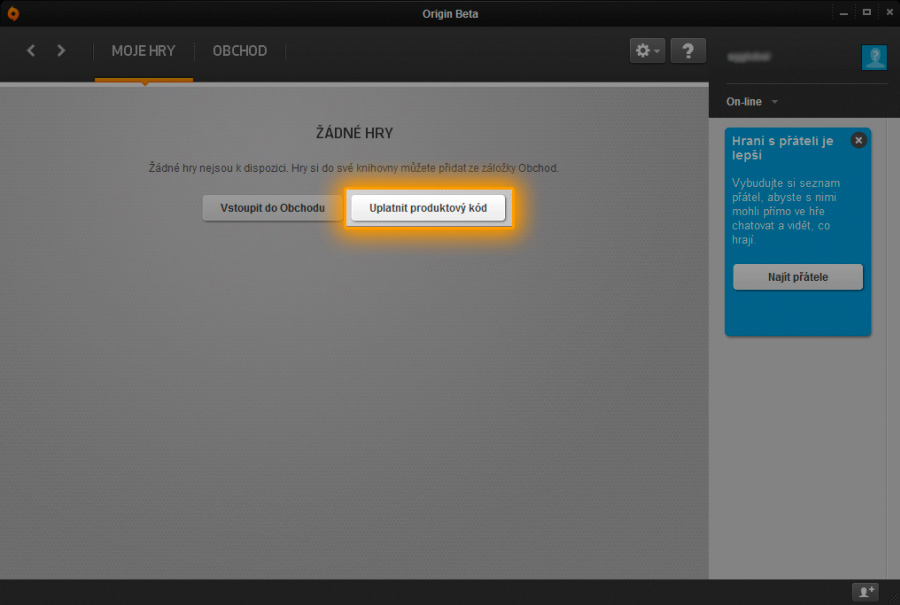Click the blurred username text

point(748,57)
